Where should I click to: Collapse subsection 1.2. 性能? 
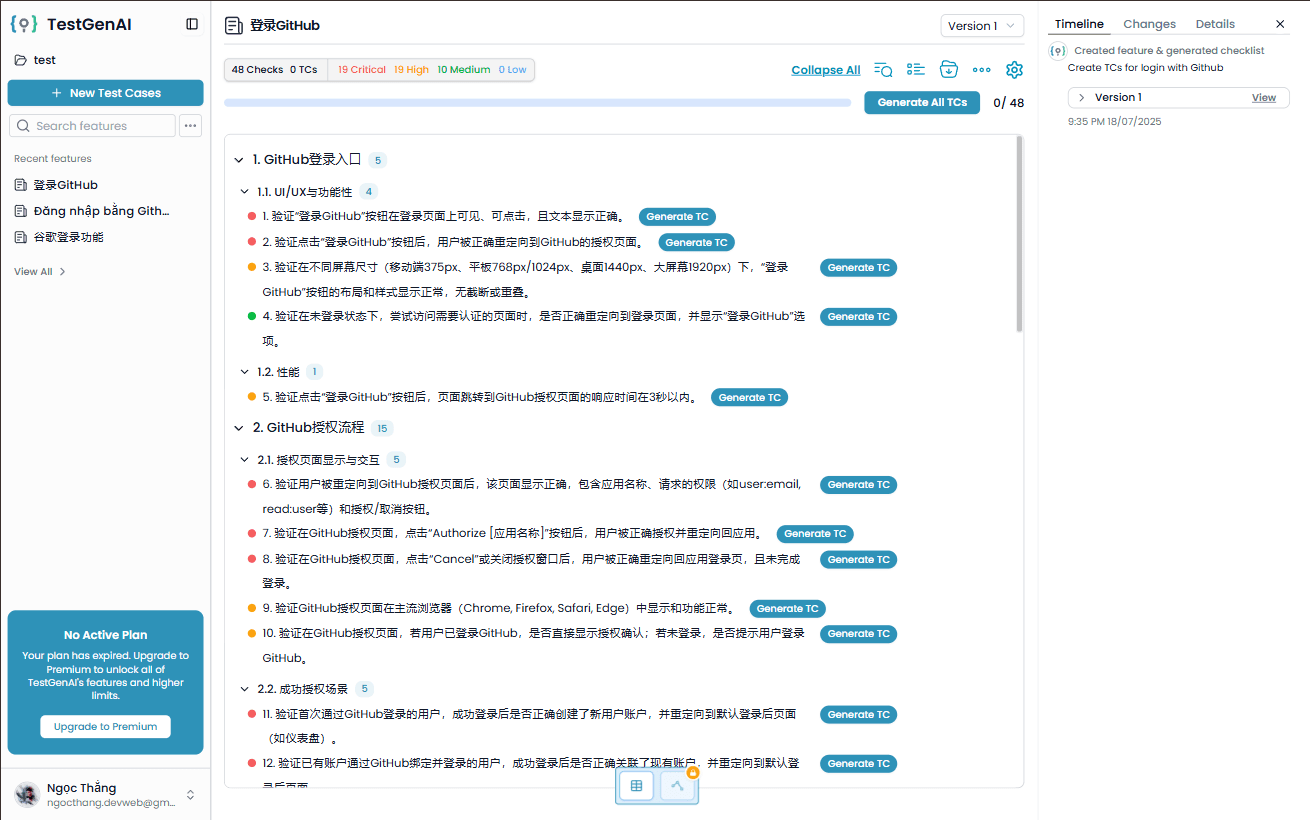click(x=245, y=372)
